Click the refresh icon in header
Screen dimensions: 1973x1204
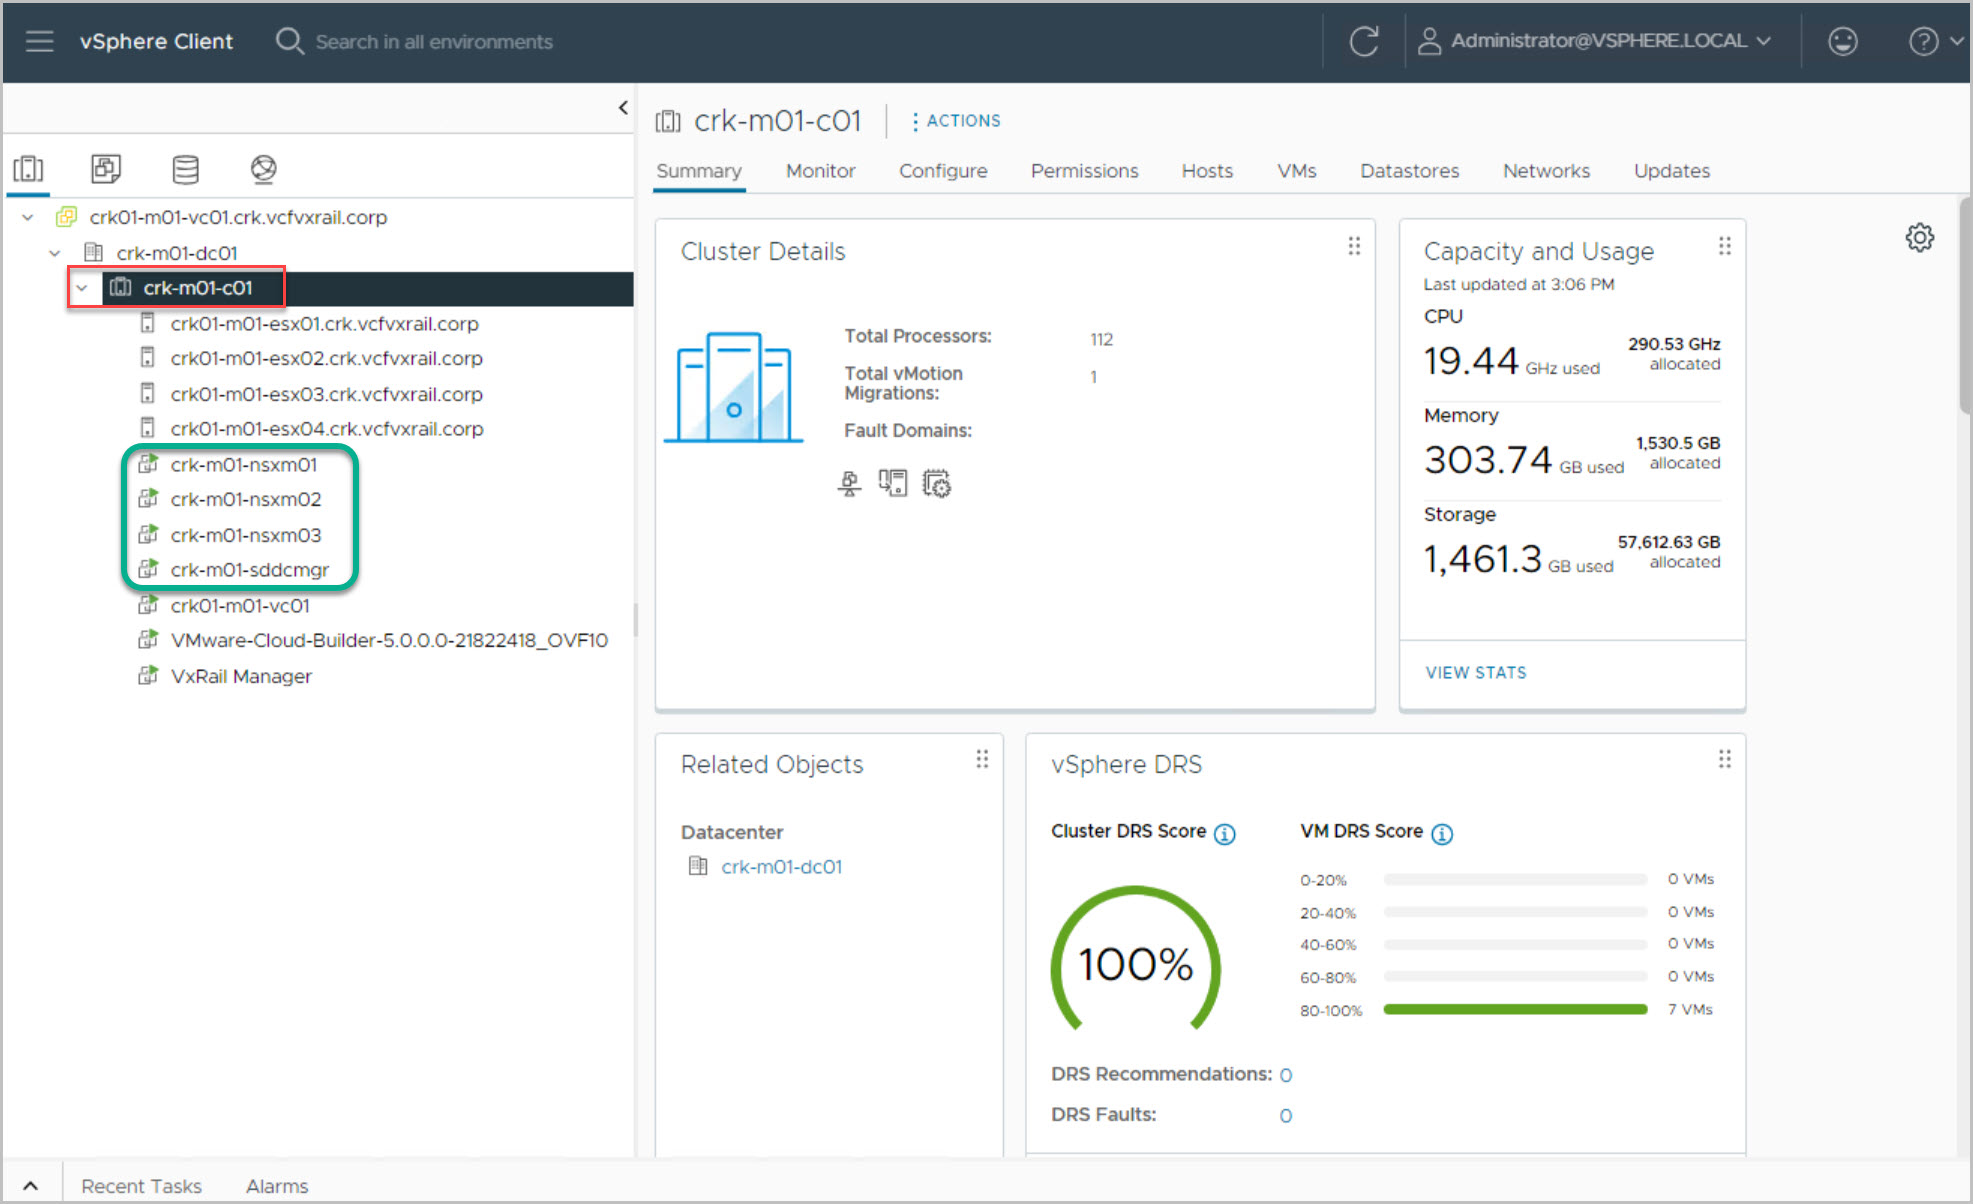1363,41
